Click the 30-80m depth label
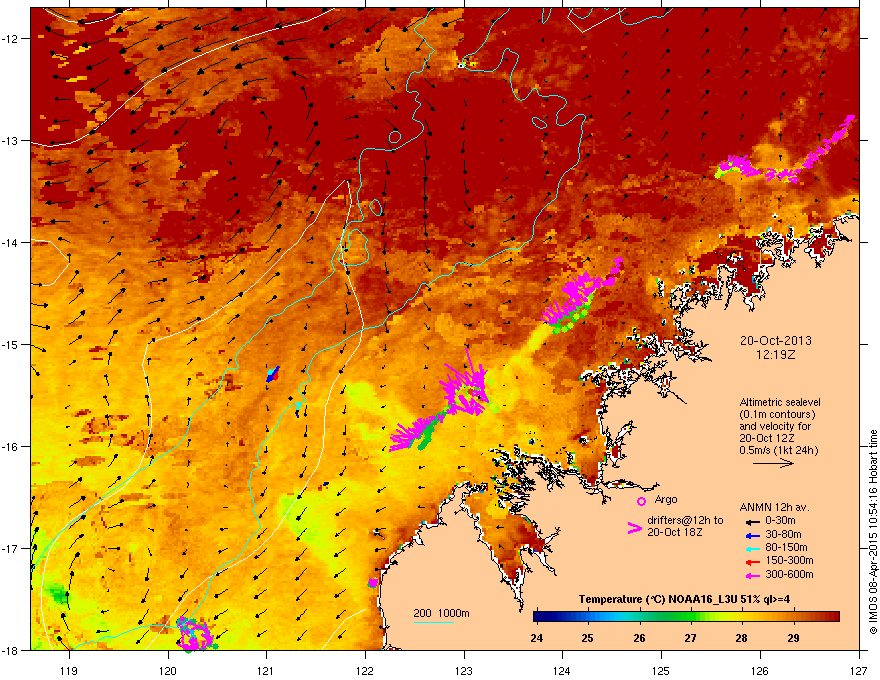Viewport: 880px width, 680px height. click(783, 535)
